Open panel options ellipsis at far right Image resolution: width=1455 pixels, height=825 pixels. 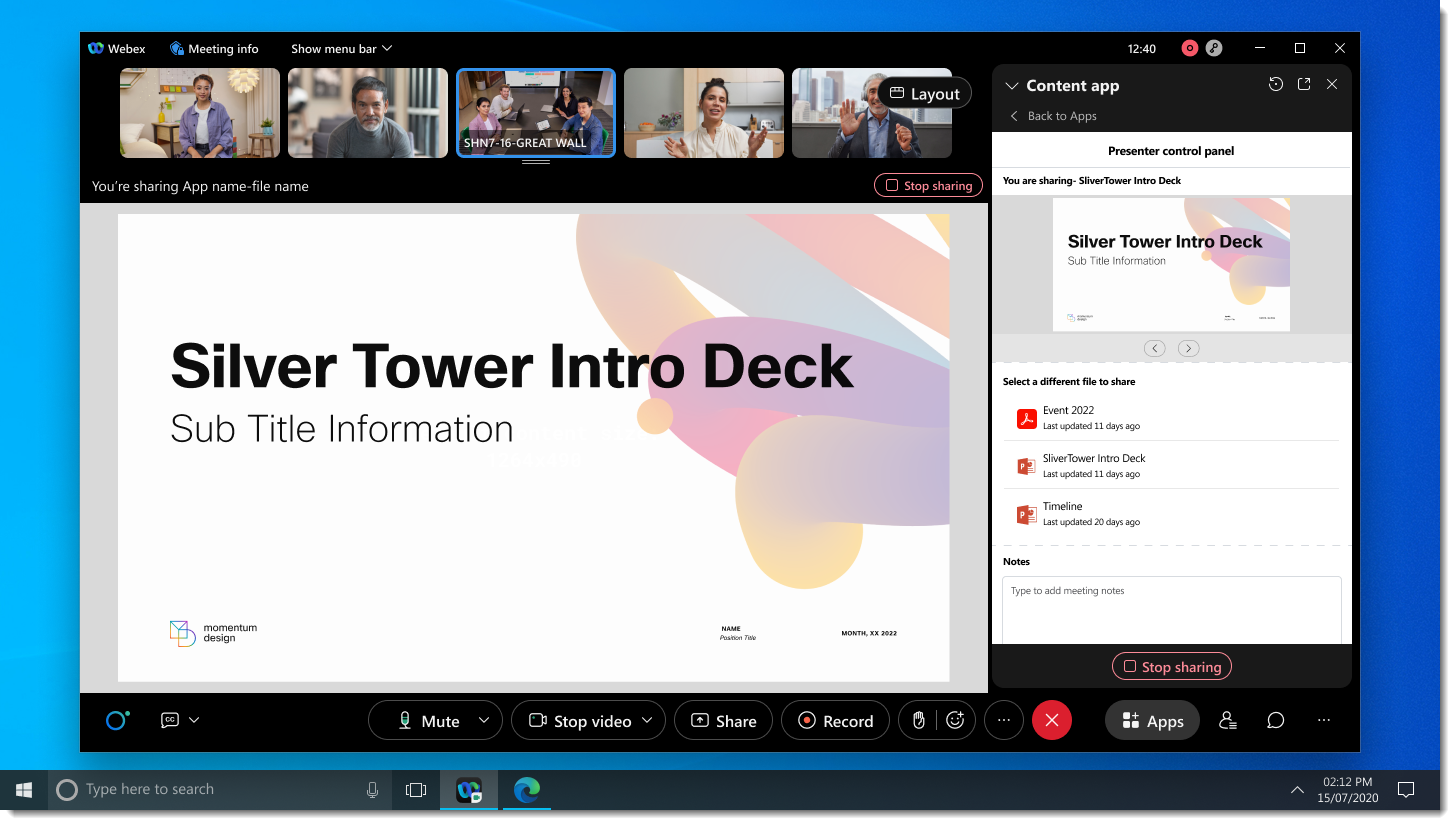(x=1324, y=720)
